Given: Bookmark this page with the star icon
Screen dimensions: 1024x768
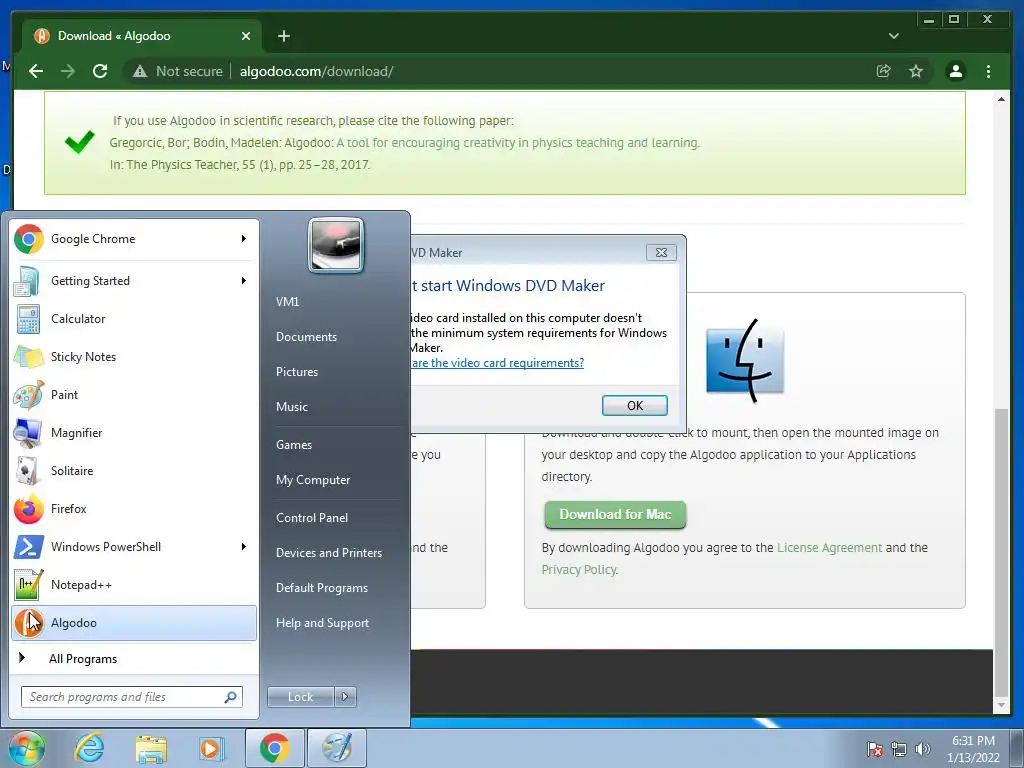Looking at the screenshot, I should click(916, 71).
